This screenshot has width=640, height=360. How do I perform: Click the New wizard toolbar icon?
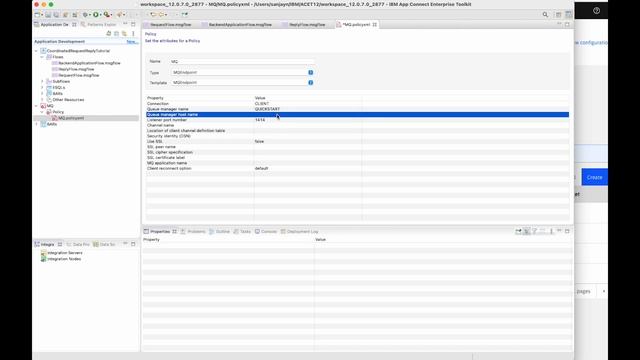click(37, 15)
